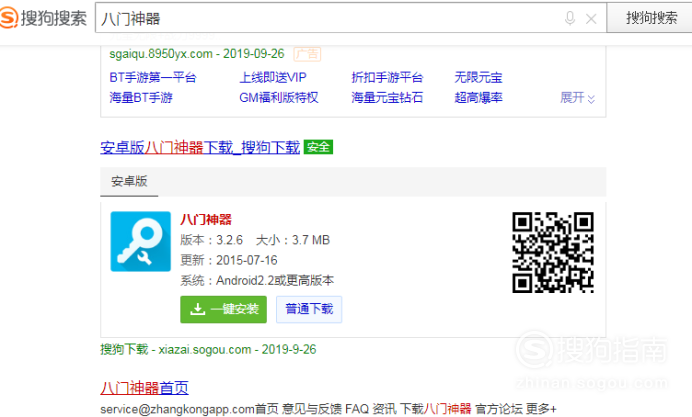Click the green 一键安装 button
The height and width of the screenshot is (417, 692).
pyautogui.click(x=223, y=309)
